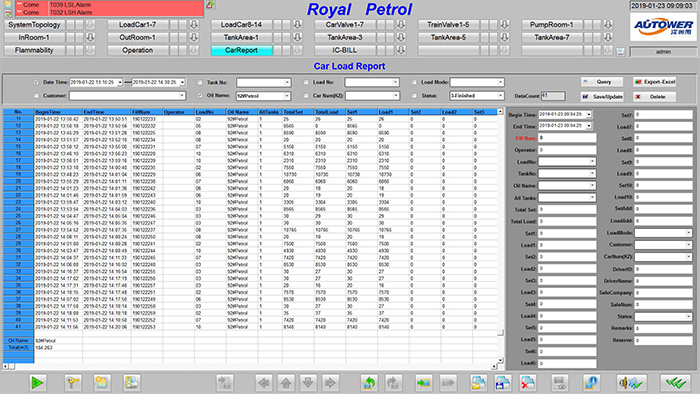Click the info bubble icon in bottom toolbar
700x394 pixels.
(x=591, y=382)
